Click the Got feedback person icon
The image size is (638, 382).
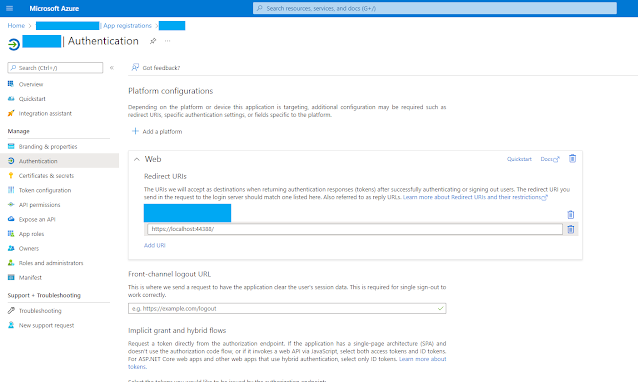point(135,67)
